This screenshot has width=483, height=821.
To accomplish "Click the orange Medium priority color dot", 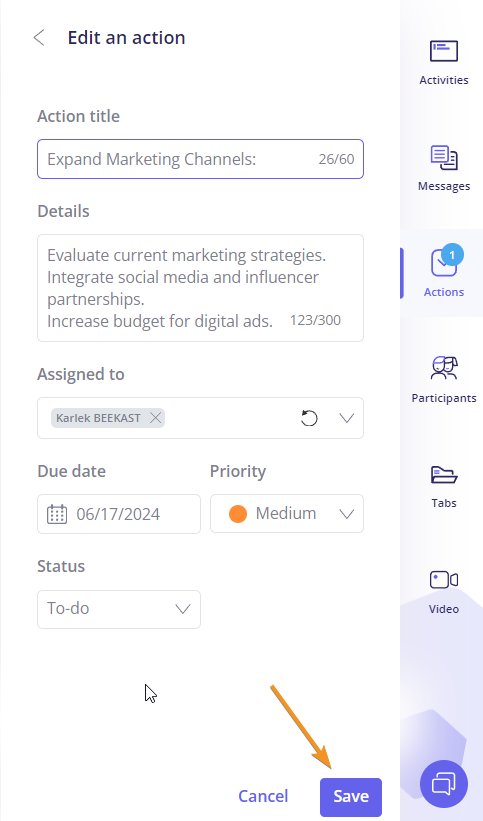I will 238,514.
